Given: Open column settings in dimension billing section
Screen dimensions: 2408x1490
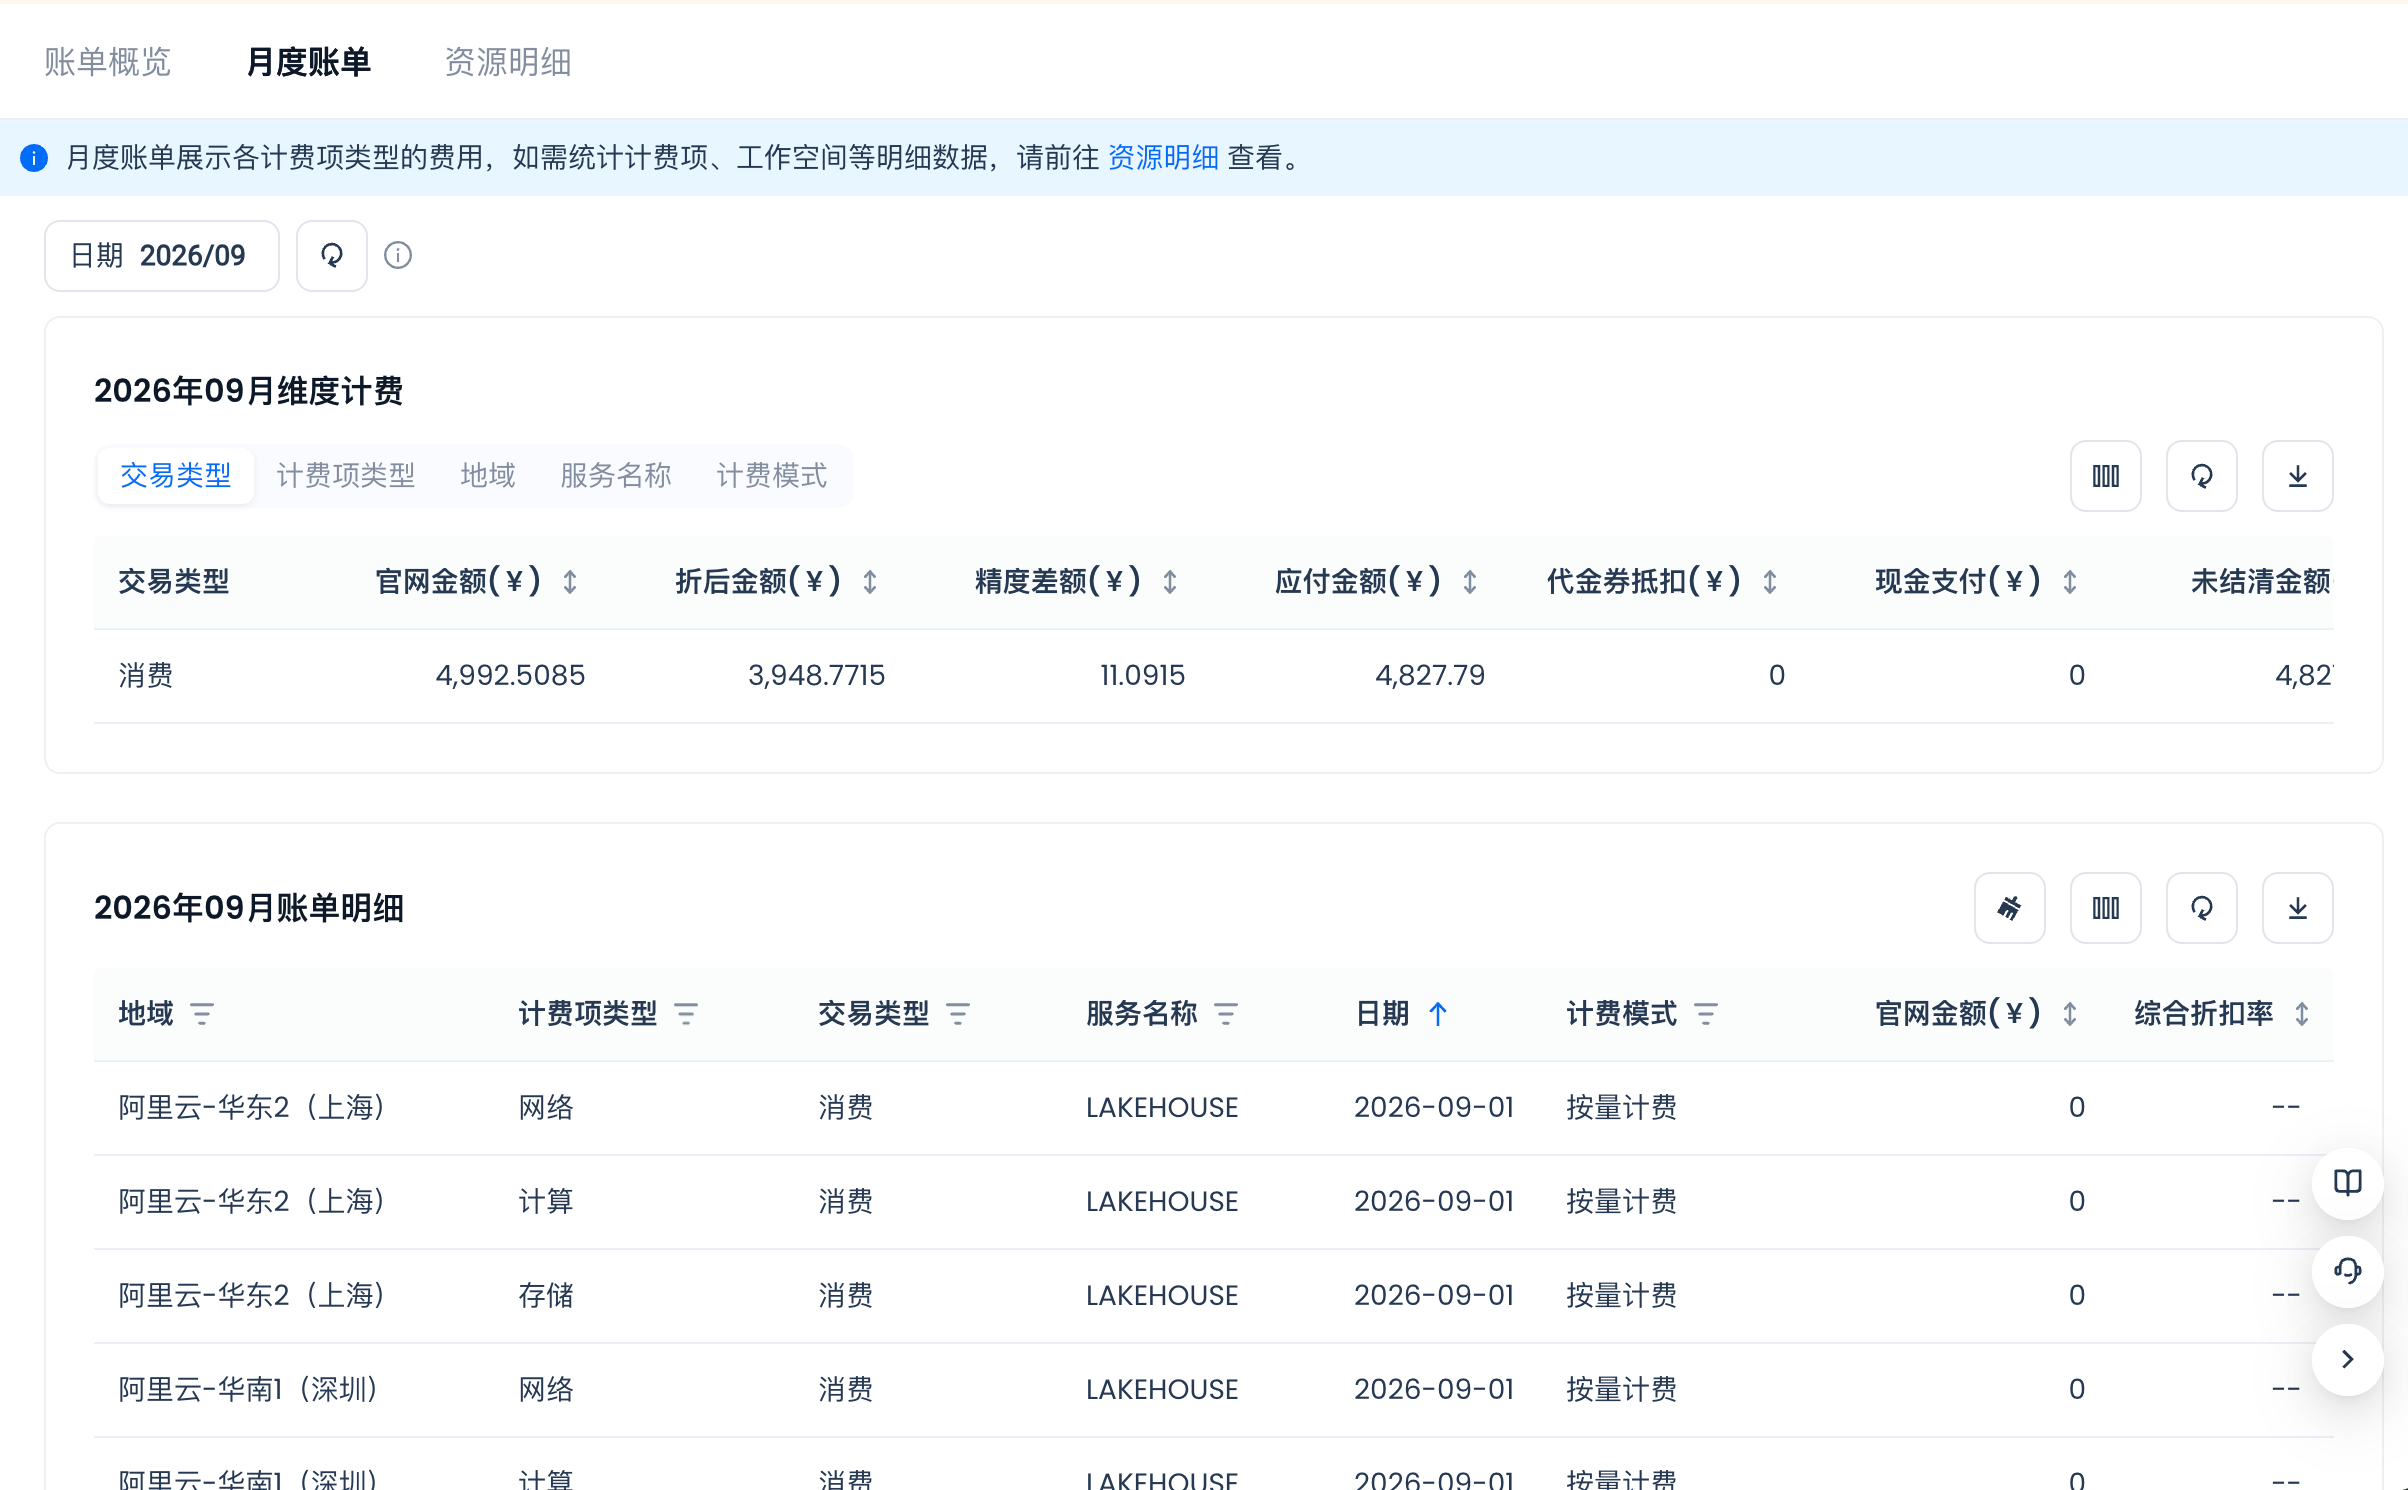Looking at the screenshot, I should 2106,476.
